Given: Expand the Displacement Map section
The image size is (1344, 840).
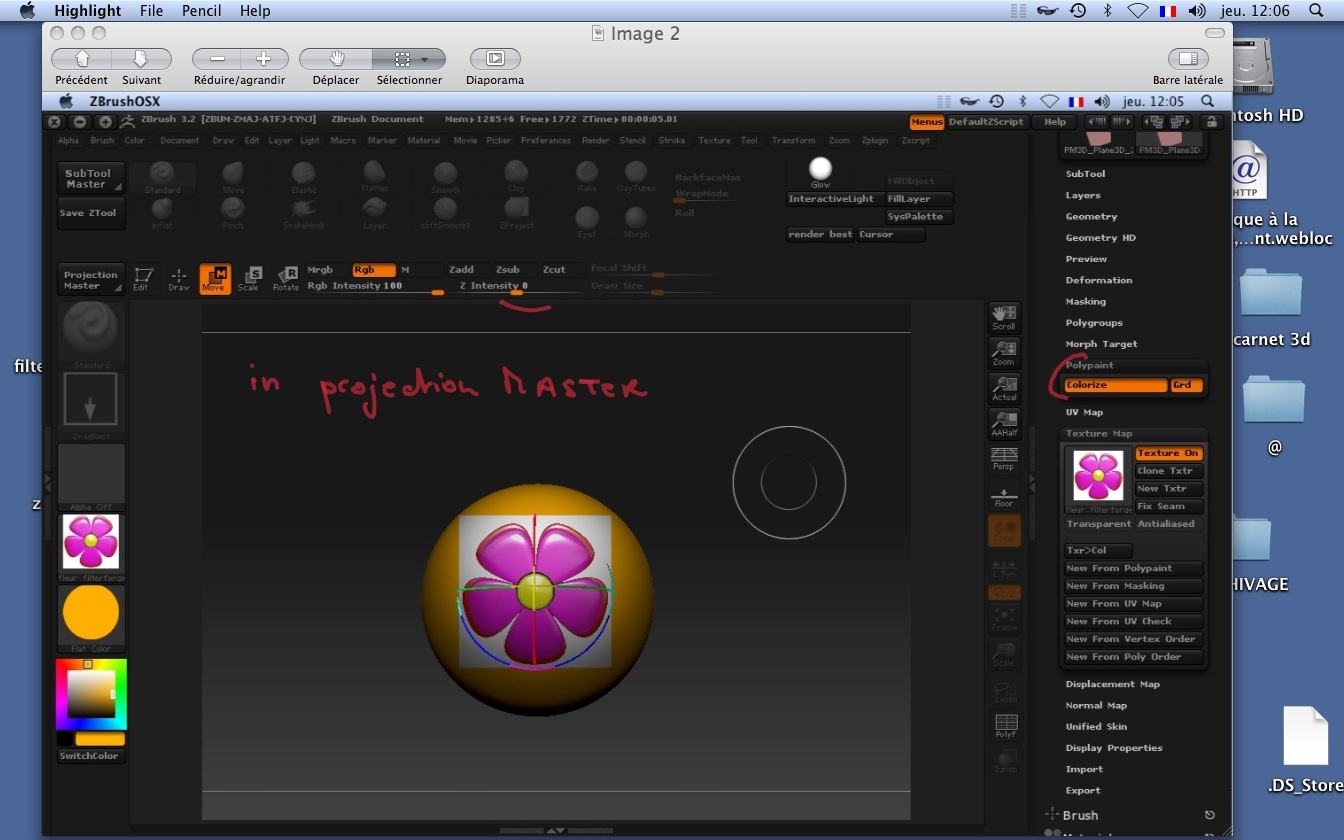Looking at the screenshot, I should pos(1113,684).
